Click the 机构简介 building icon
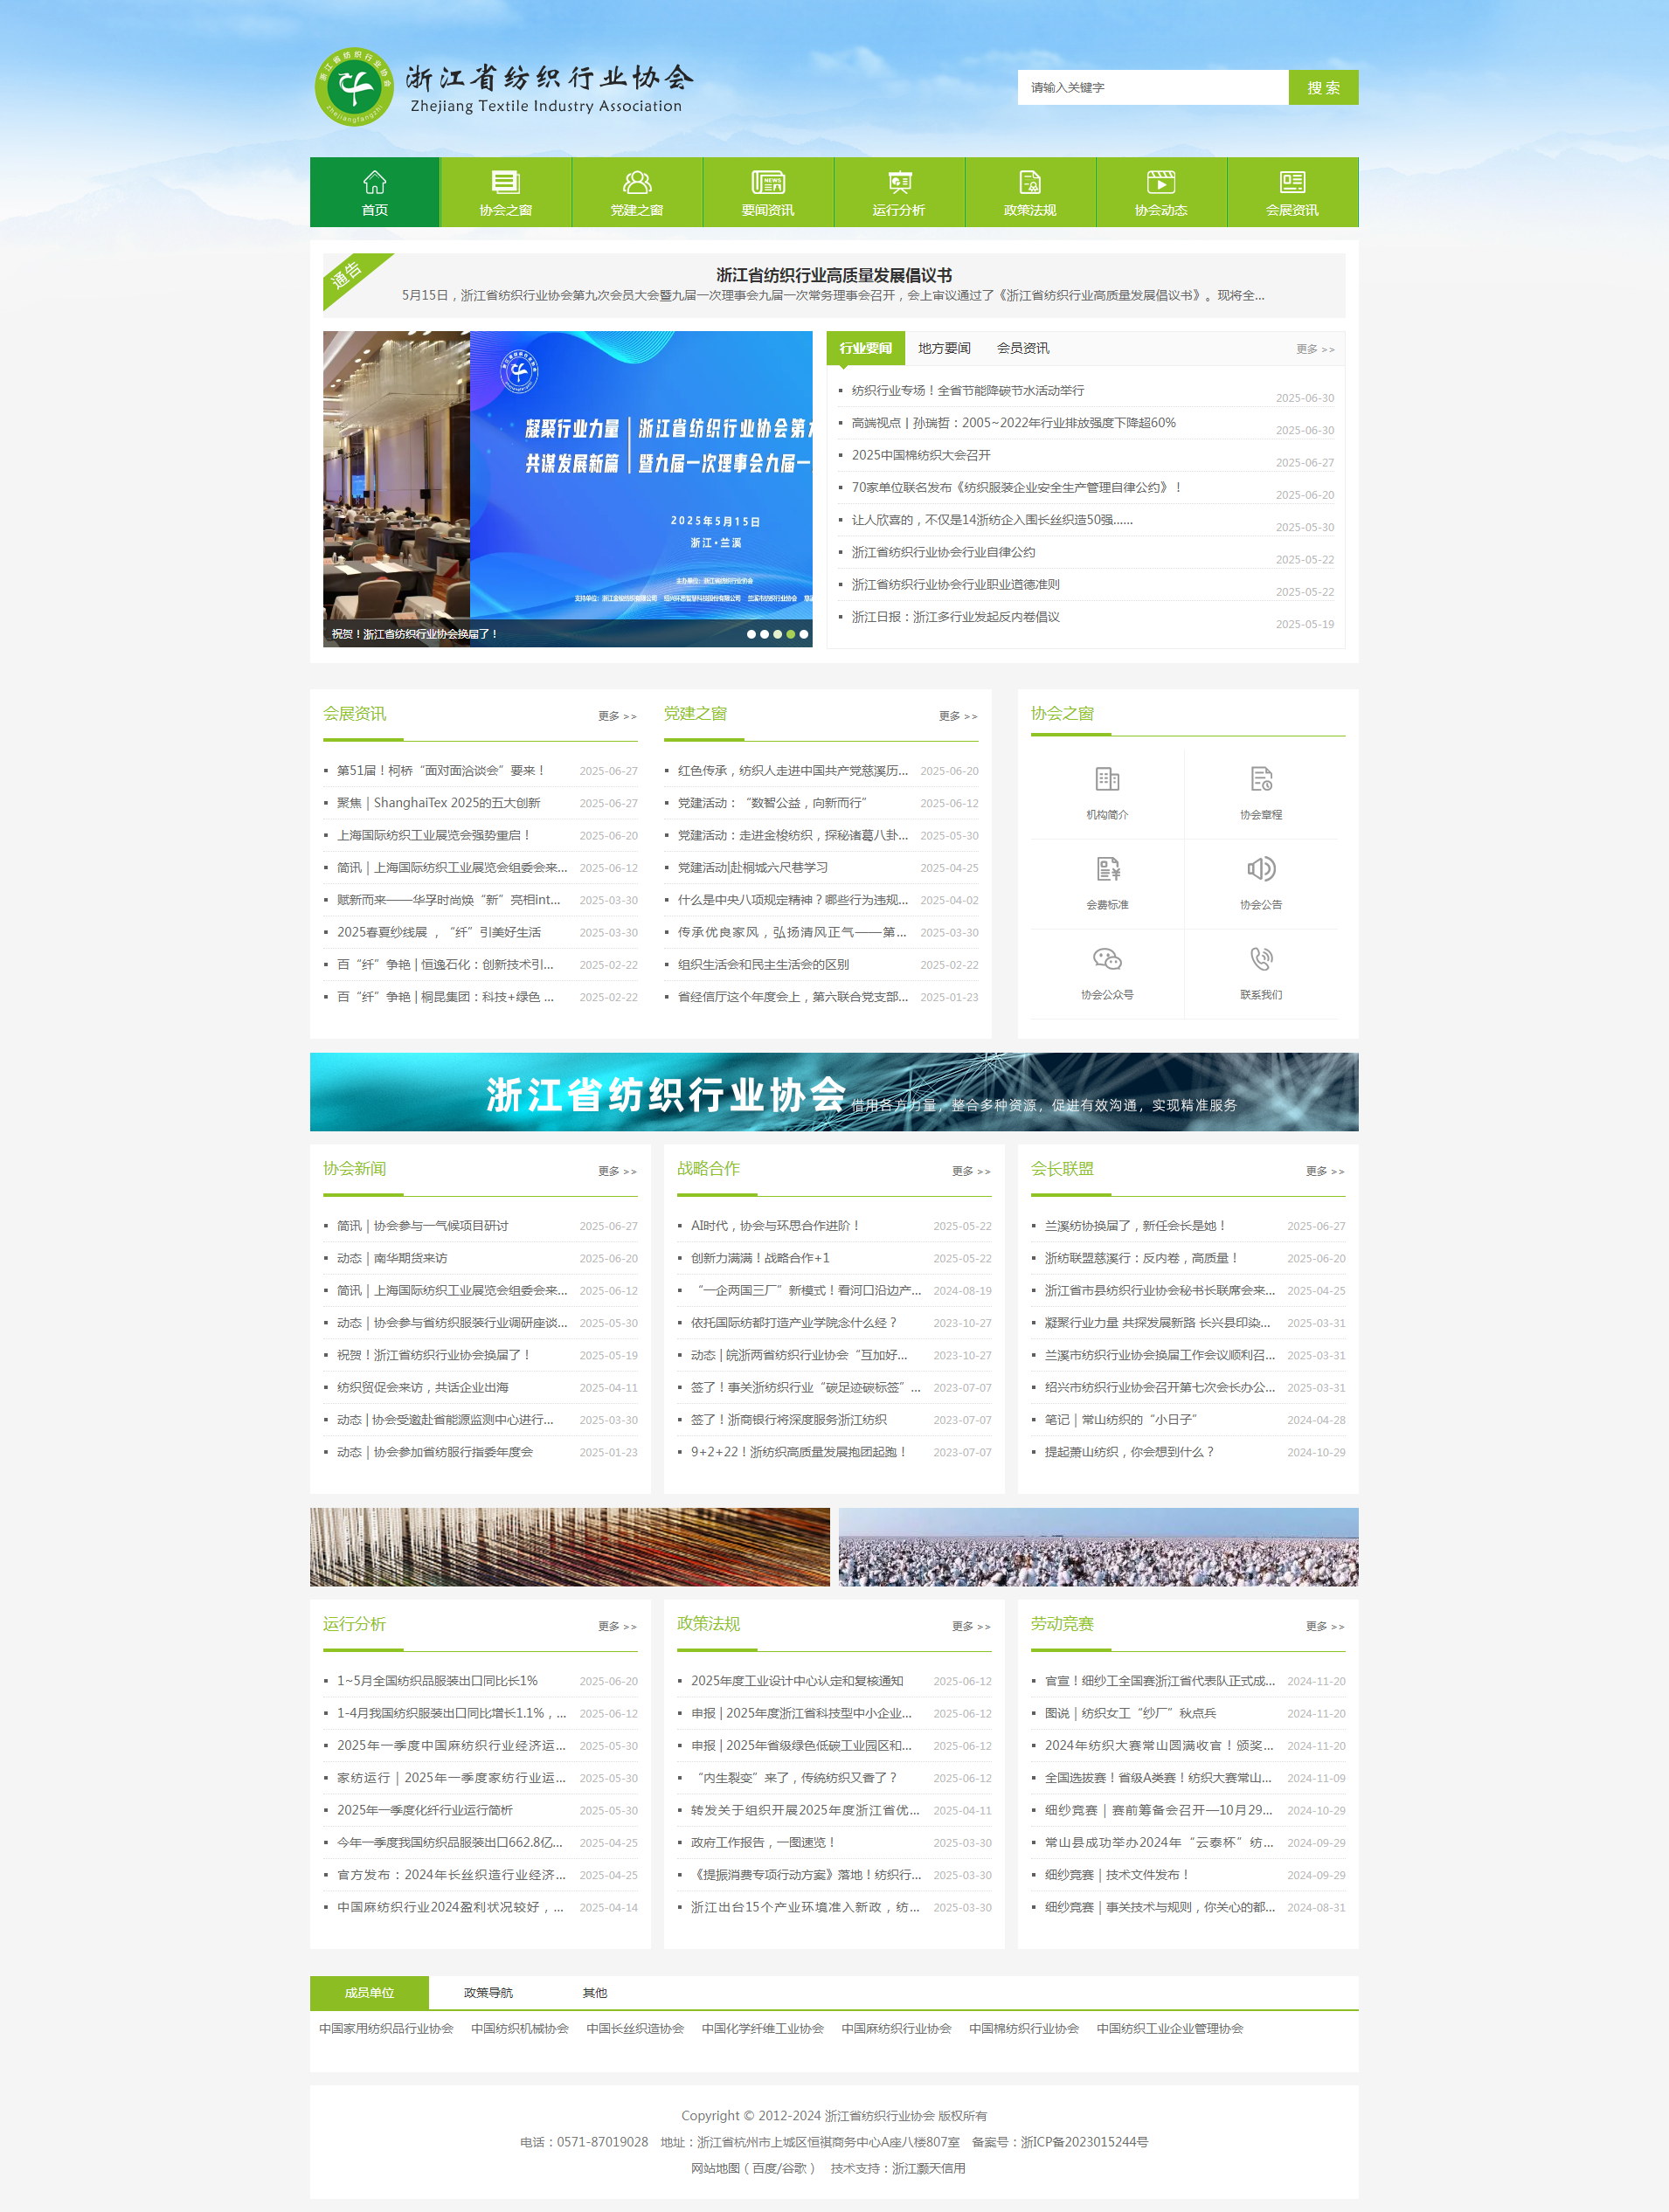 [1107, 779]
